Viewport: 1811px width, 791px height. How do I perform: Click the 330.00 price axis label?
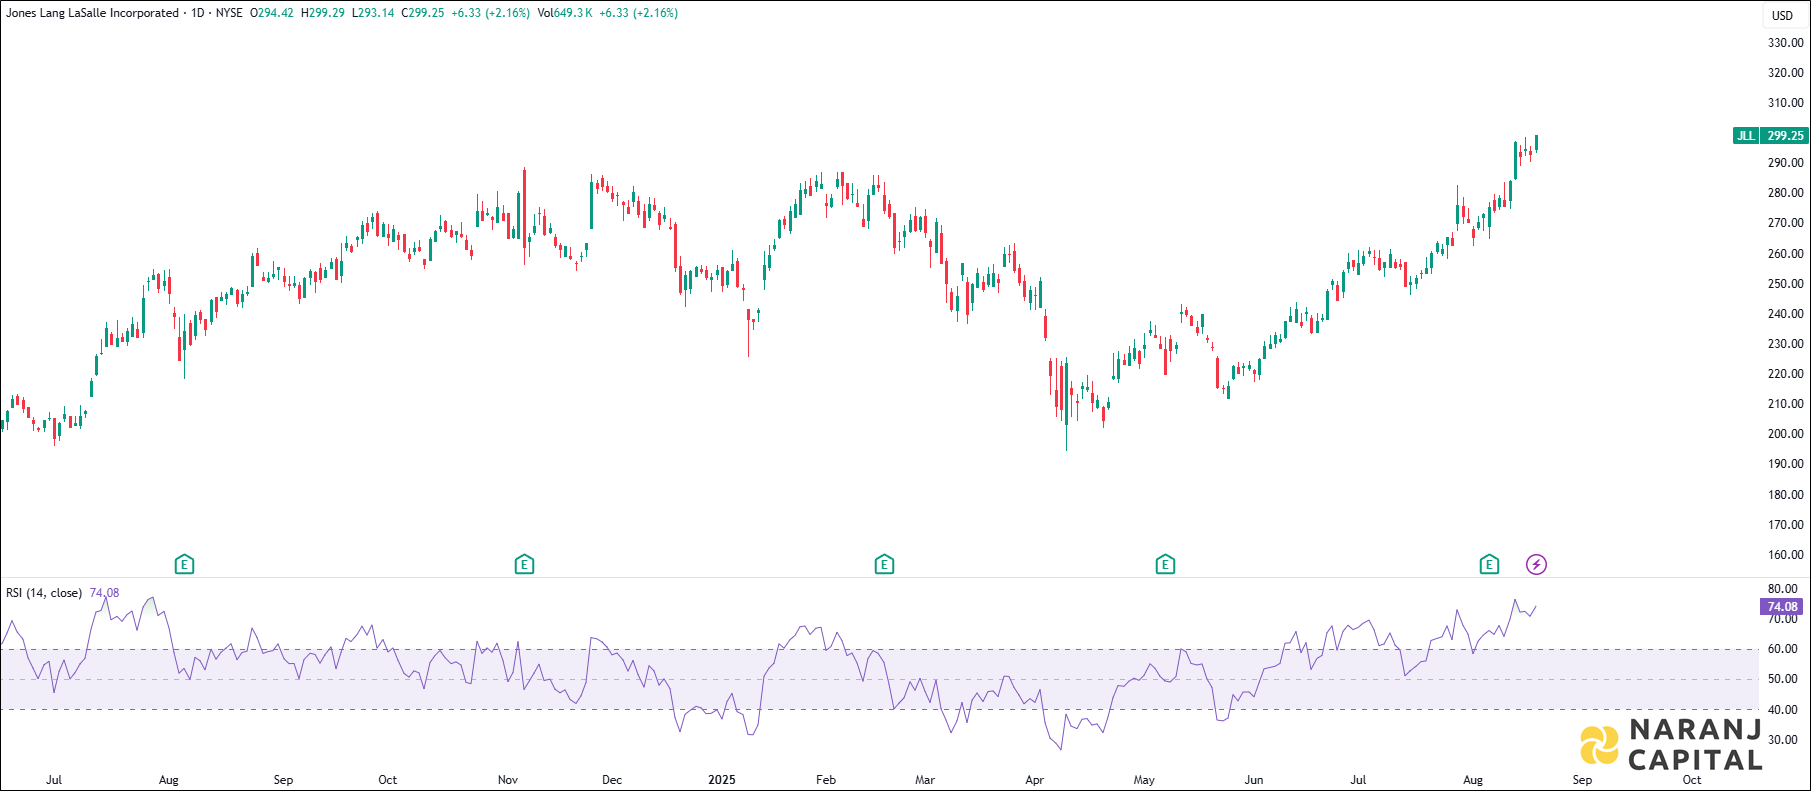click(x=1786, y=43)
